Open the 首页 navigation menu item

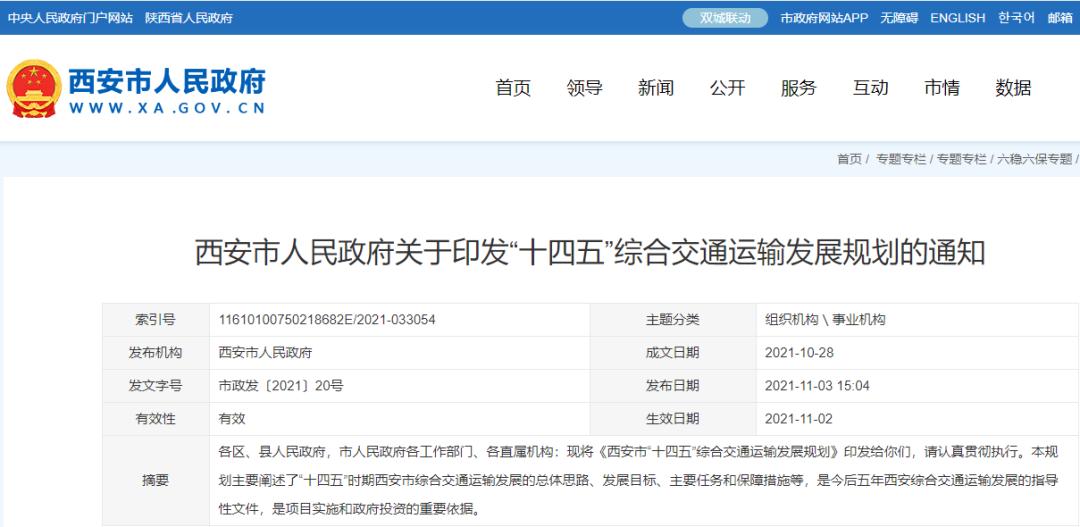tap(513, 88)
